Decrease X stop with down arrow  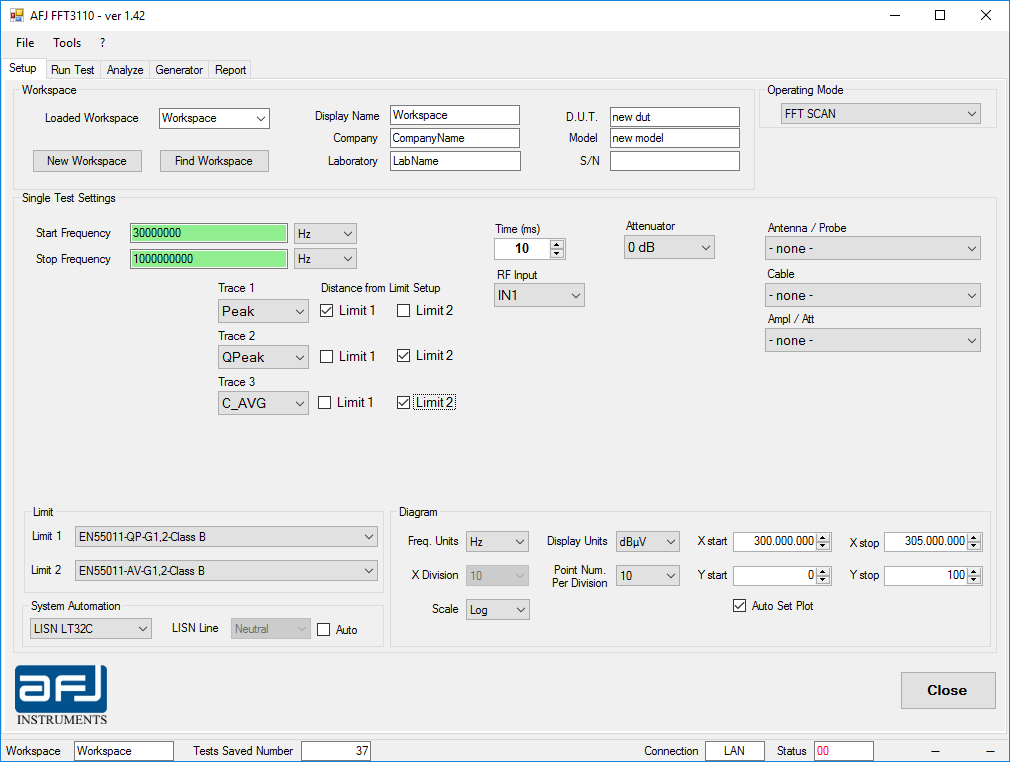pos(975,546)
